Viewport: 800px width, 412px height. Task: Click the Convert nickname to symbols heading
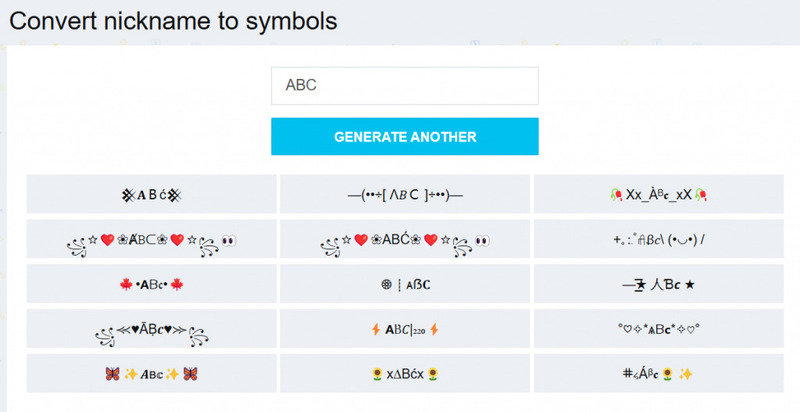[173, 21]
